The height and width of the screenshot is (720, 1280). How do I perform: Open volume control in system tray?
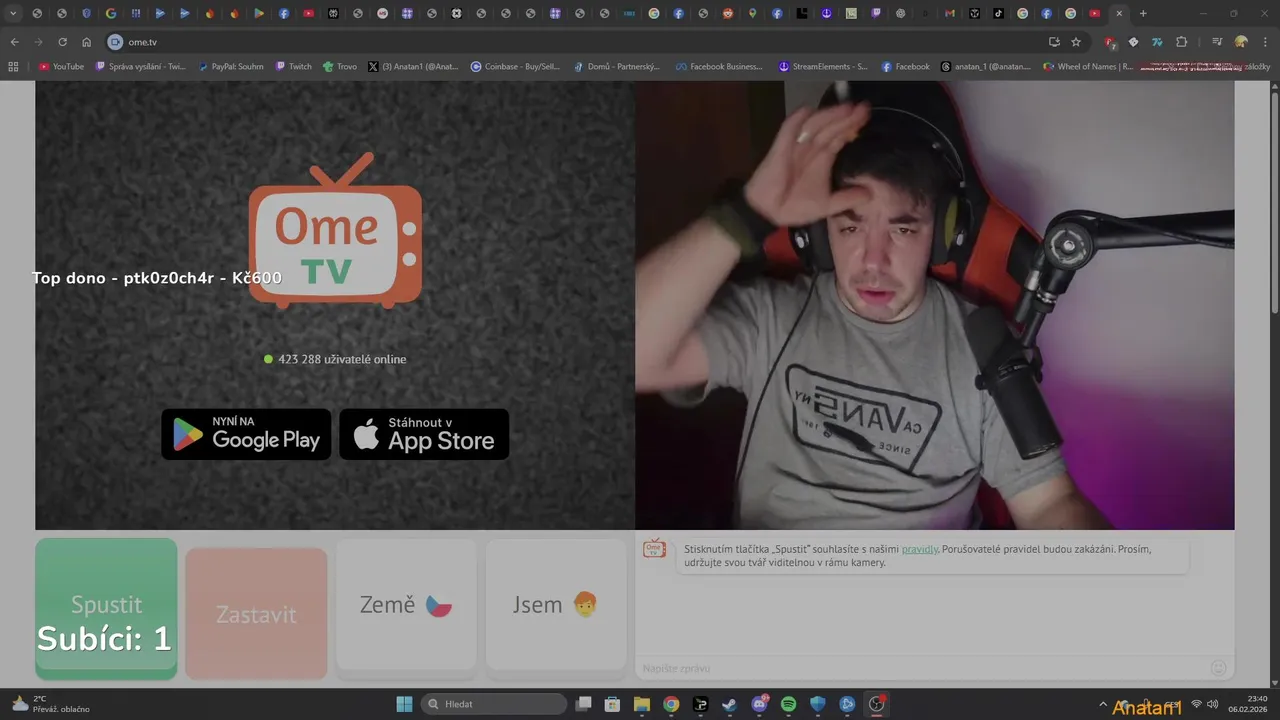[1213, 704]
